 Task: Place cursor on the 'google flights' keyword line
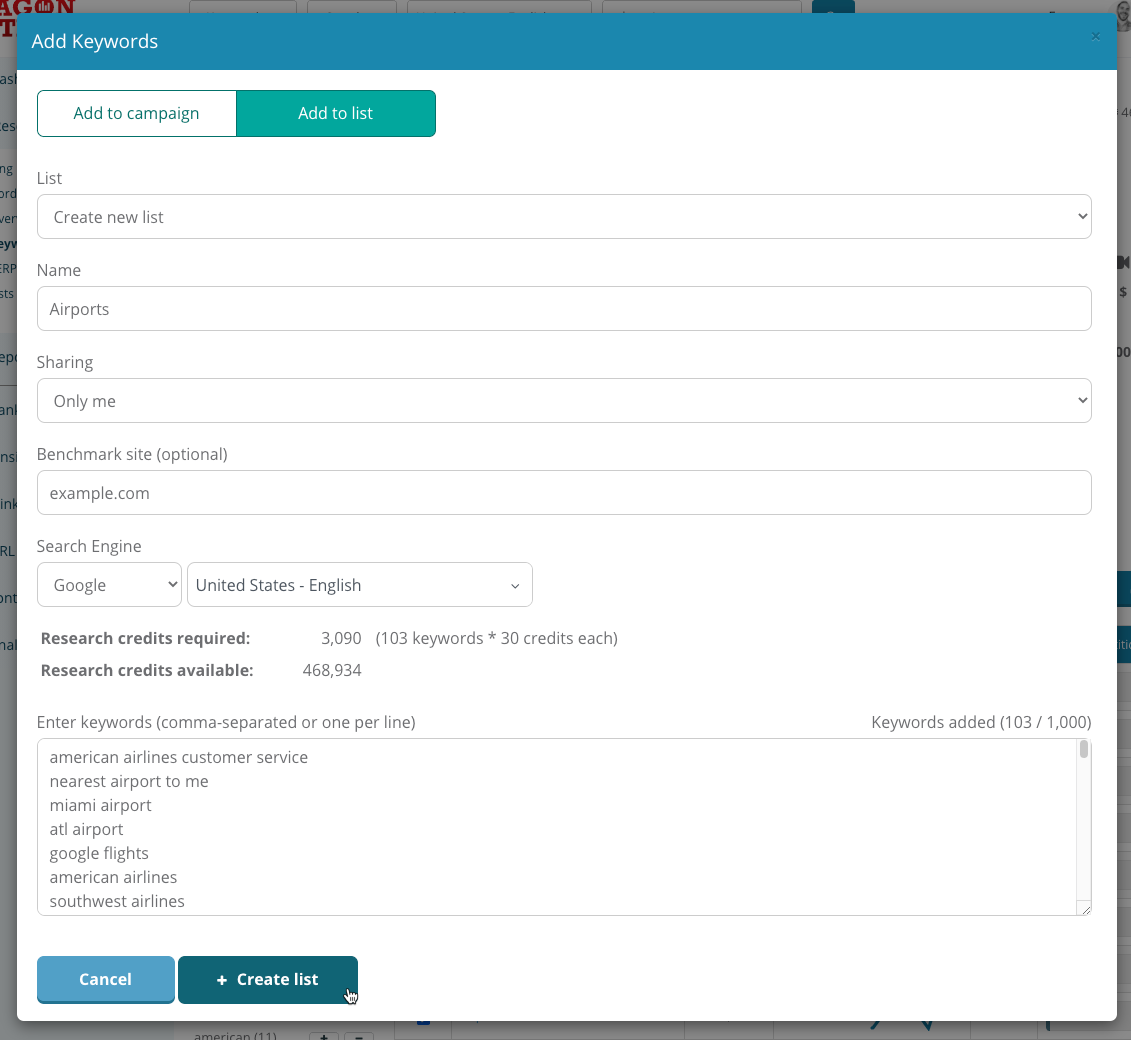(x=99, y=853)
